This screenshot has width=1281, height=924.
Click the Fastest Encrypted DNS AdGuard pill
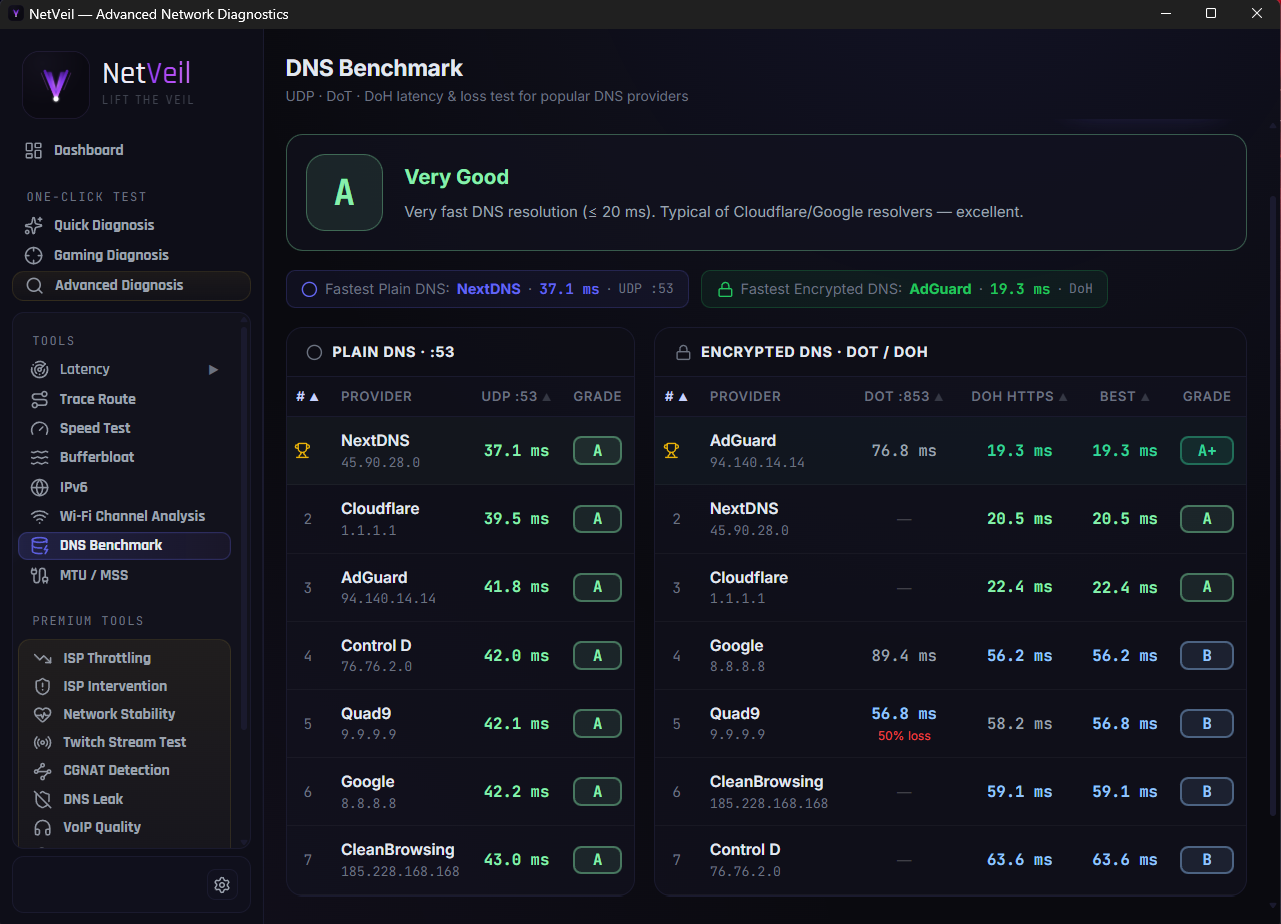[x=904, y=289]
